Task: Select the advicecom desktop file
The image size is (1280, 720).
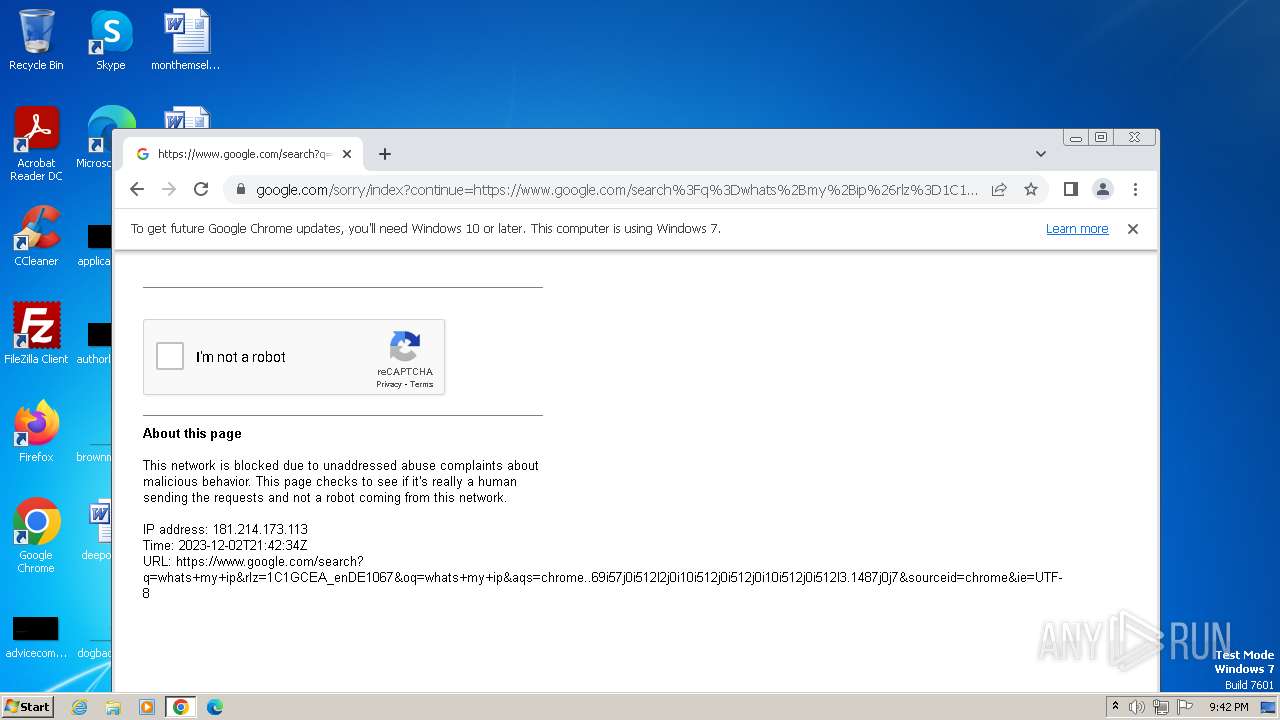Action: pos(35,638)
